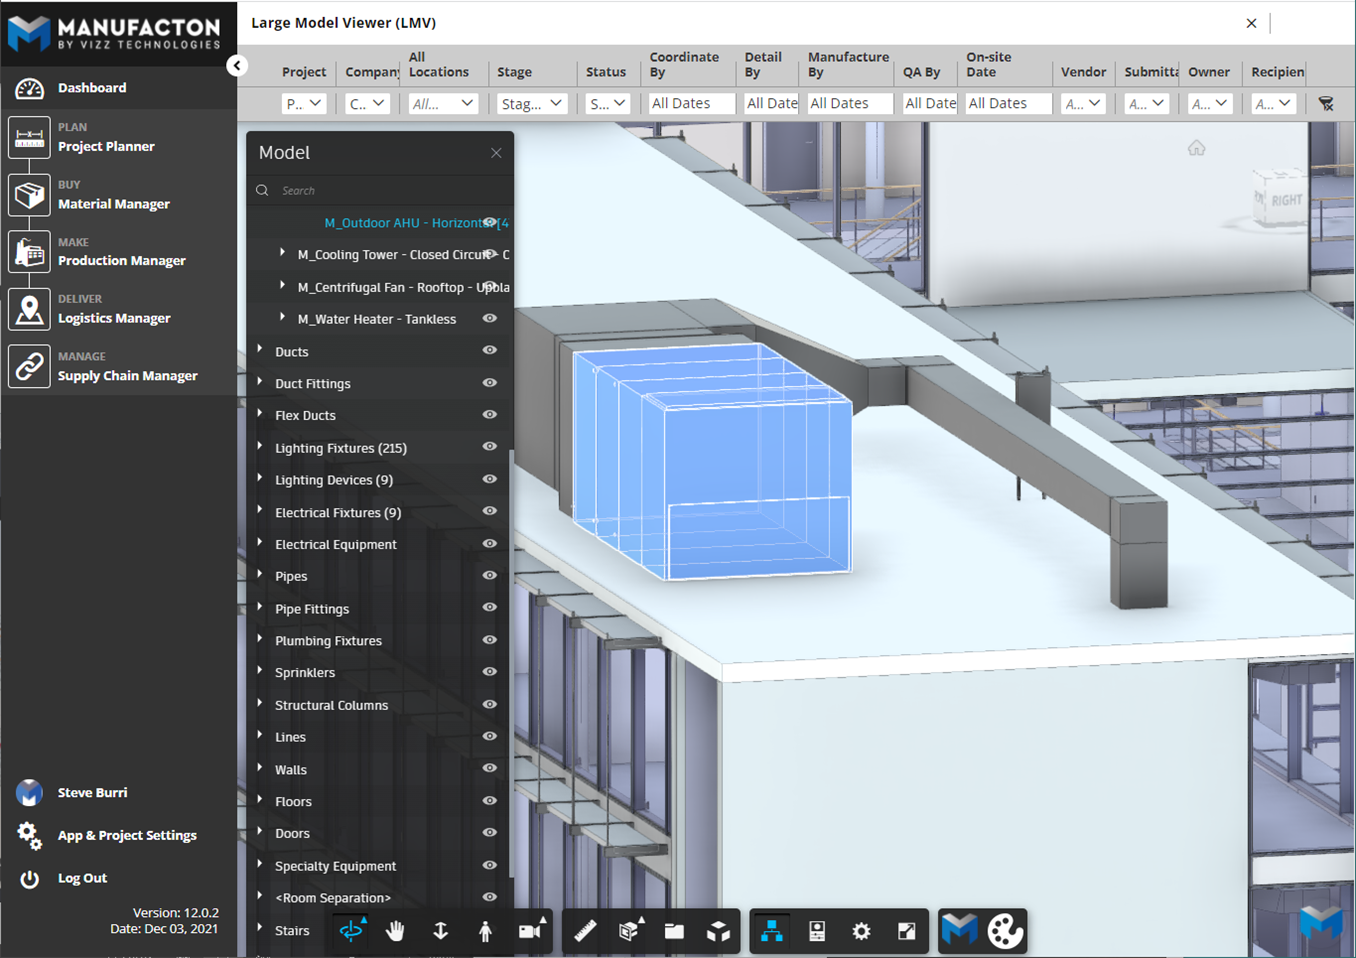1356x958 pixels.
Task: Enable first-person walk mode
Action: pos(485,931)
